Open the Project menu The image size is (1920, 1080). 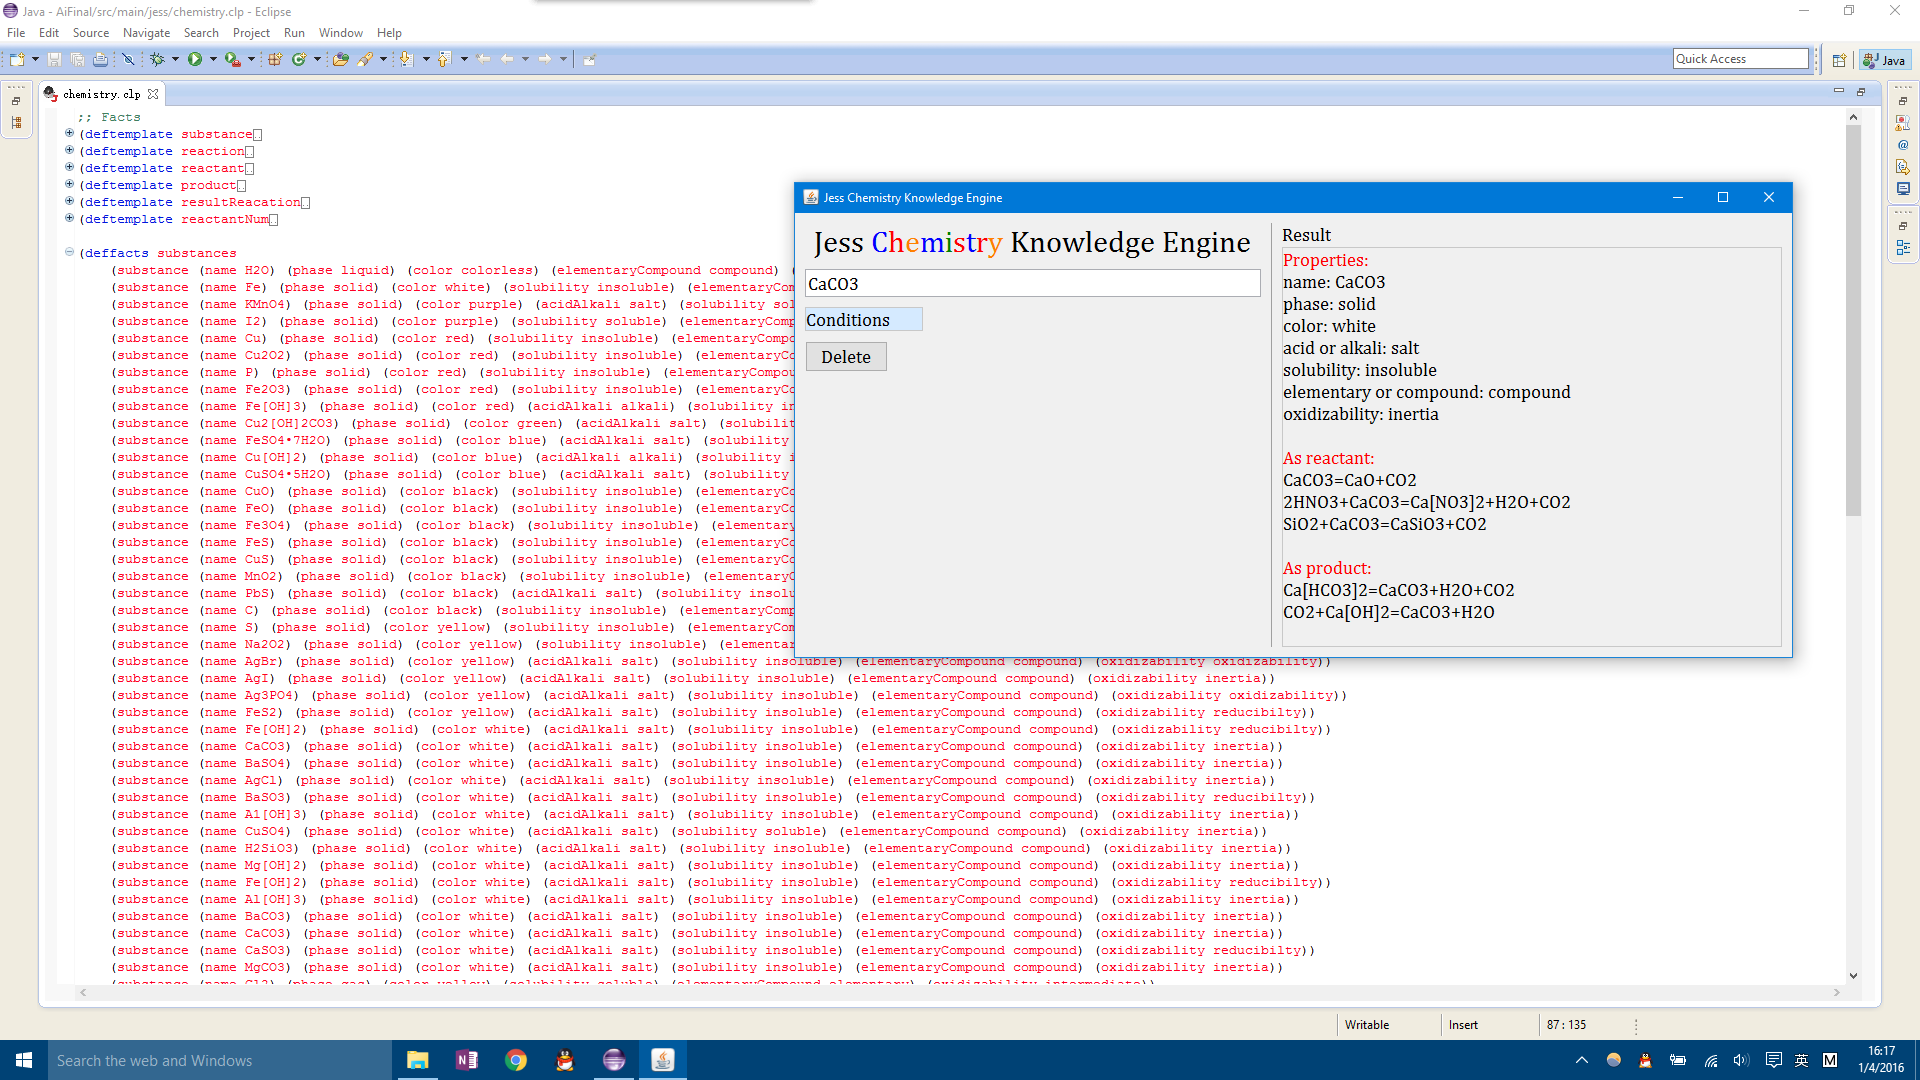click(251, 33)
